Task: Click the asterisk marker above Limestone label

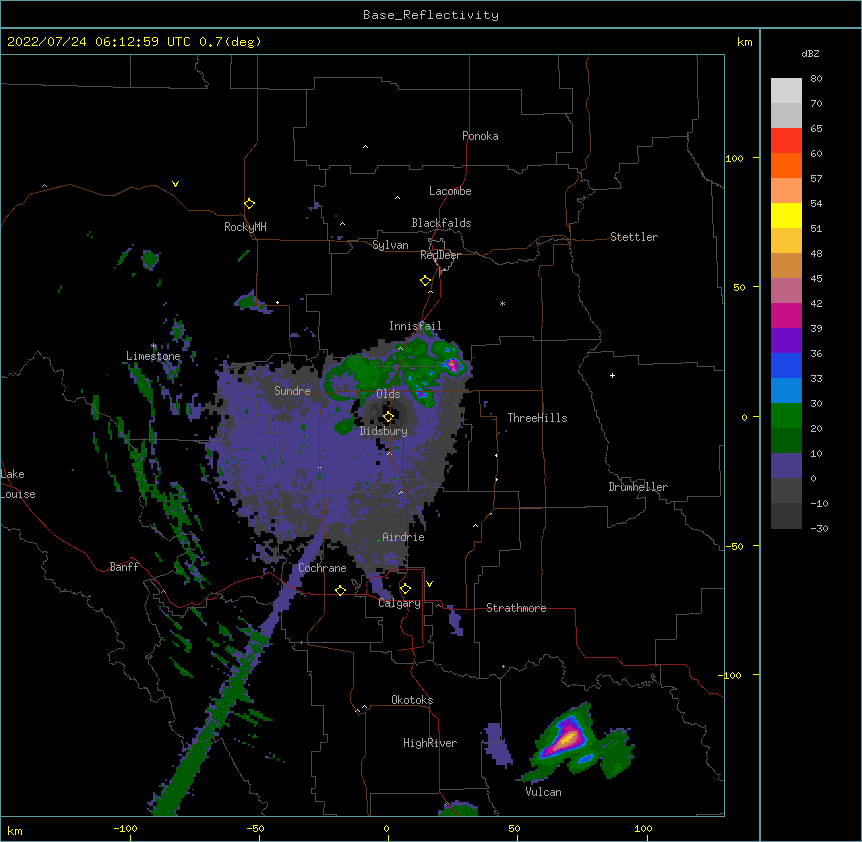Action: click(154, 346)
